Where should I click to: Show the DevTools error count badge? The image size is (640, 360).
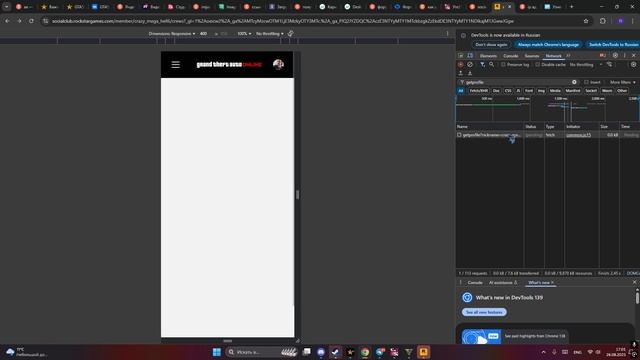602,56
